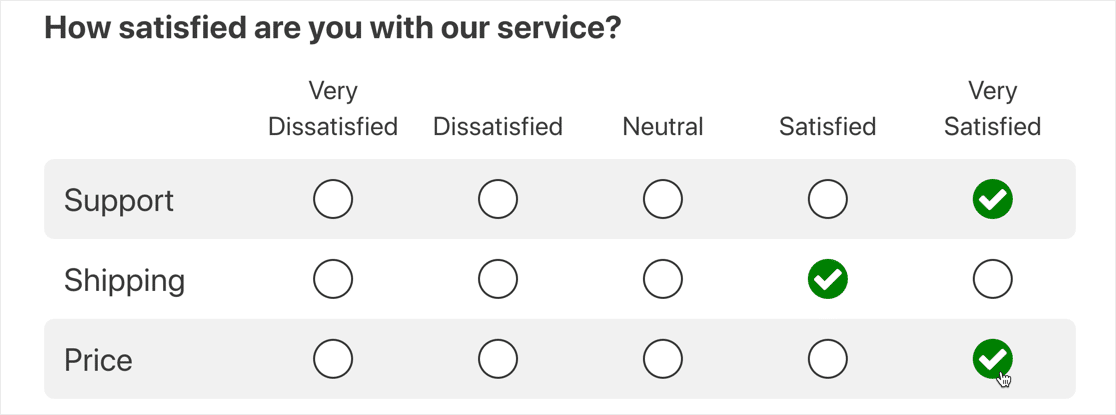1116x415 pixels.
Task: Select Satisfied for Price
Action: coord(828,359)
